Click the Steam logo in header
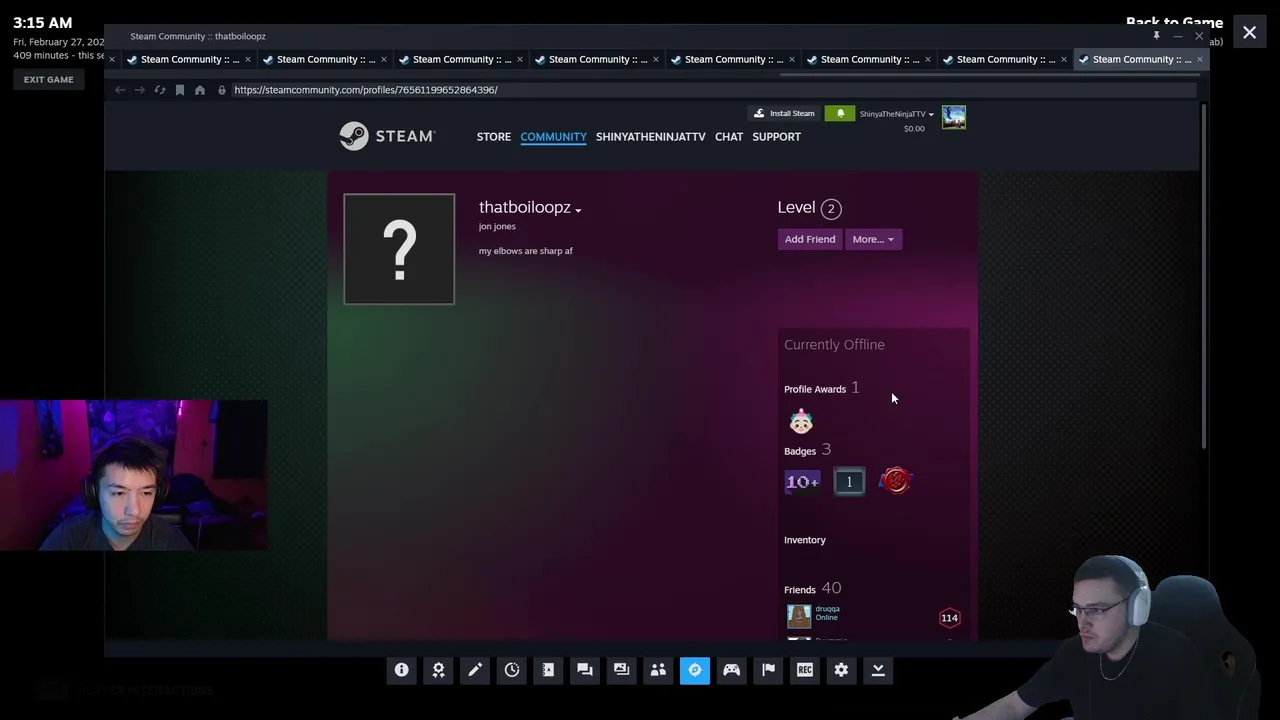1280x720 pixels. pyautogui.click(x=387, y=136)
